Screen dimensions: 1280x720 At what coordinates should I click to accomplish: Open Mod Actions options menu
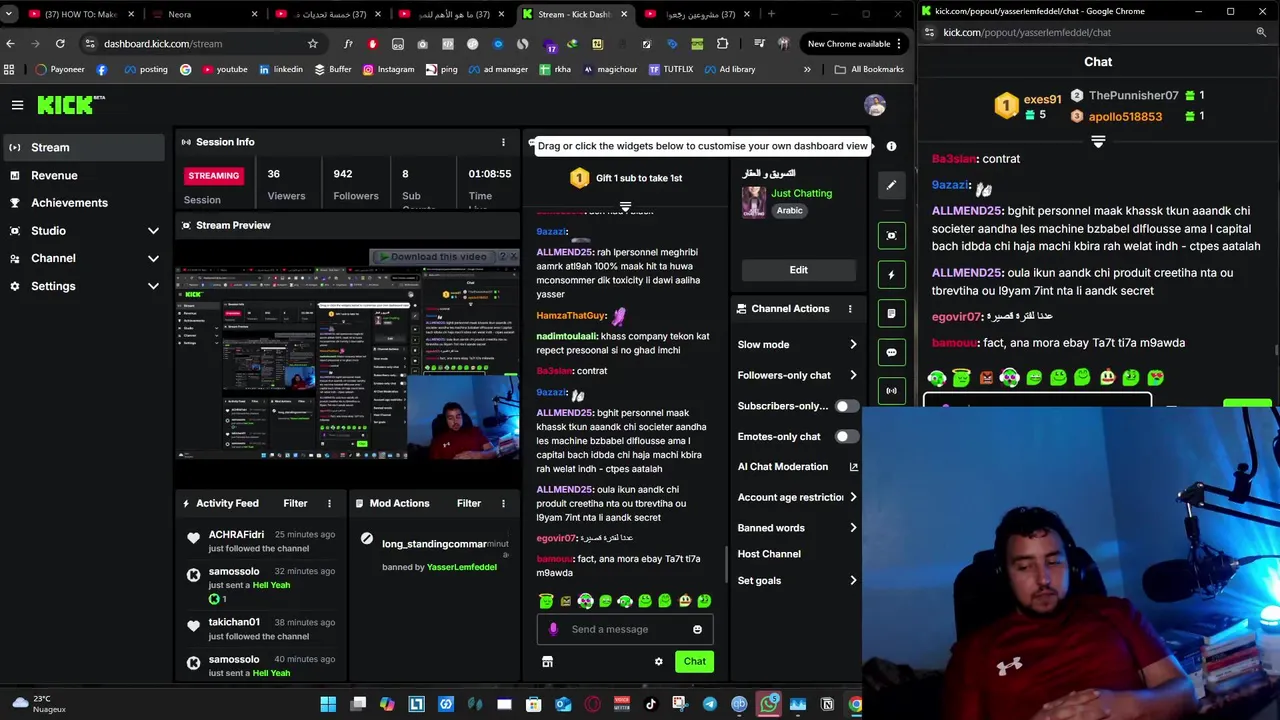click(503, 503)
